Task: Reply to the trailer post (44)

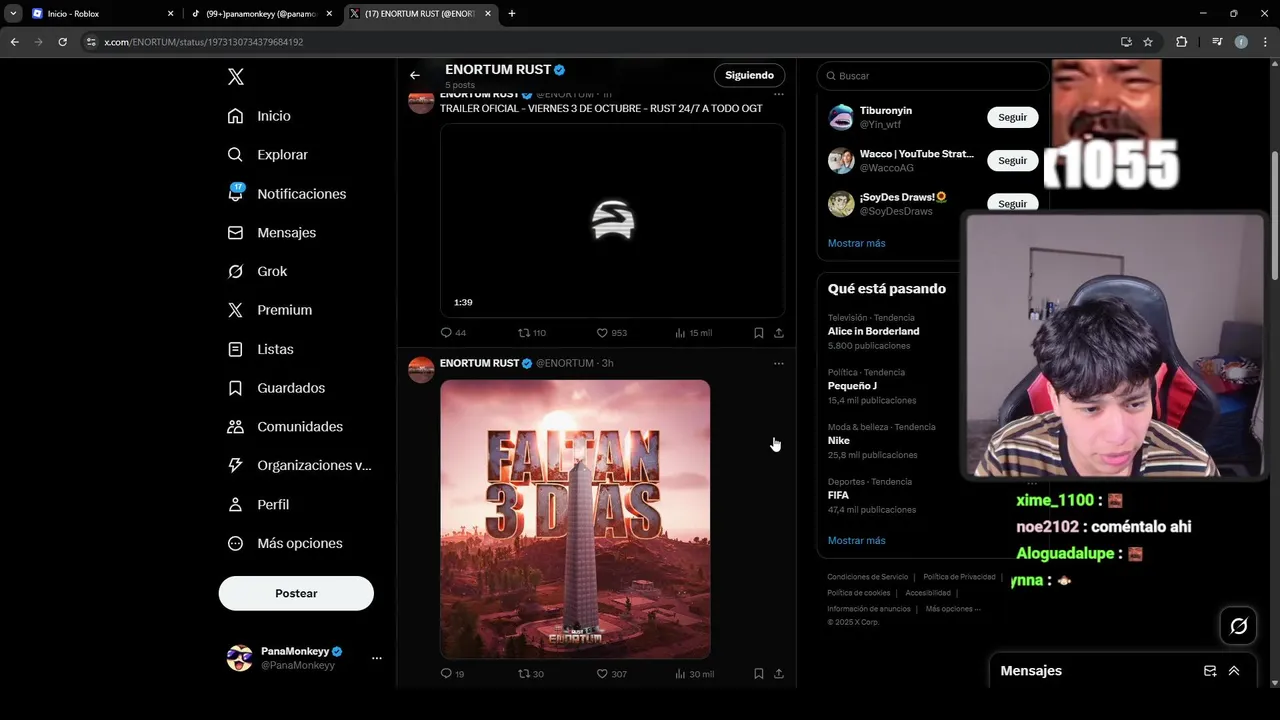Action: tap(453, 333)
